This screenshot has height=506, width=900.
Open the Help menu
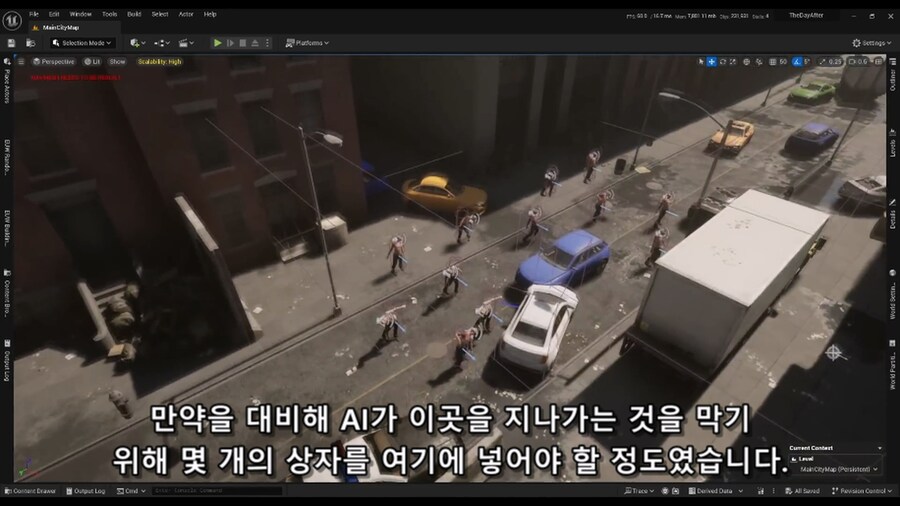(210, 14)
